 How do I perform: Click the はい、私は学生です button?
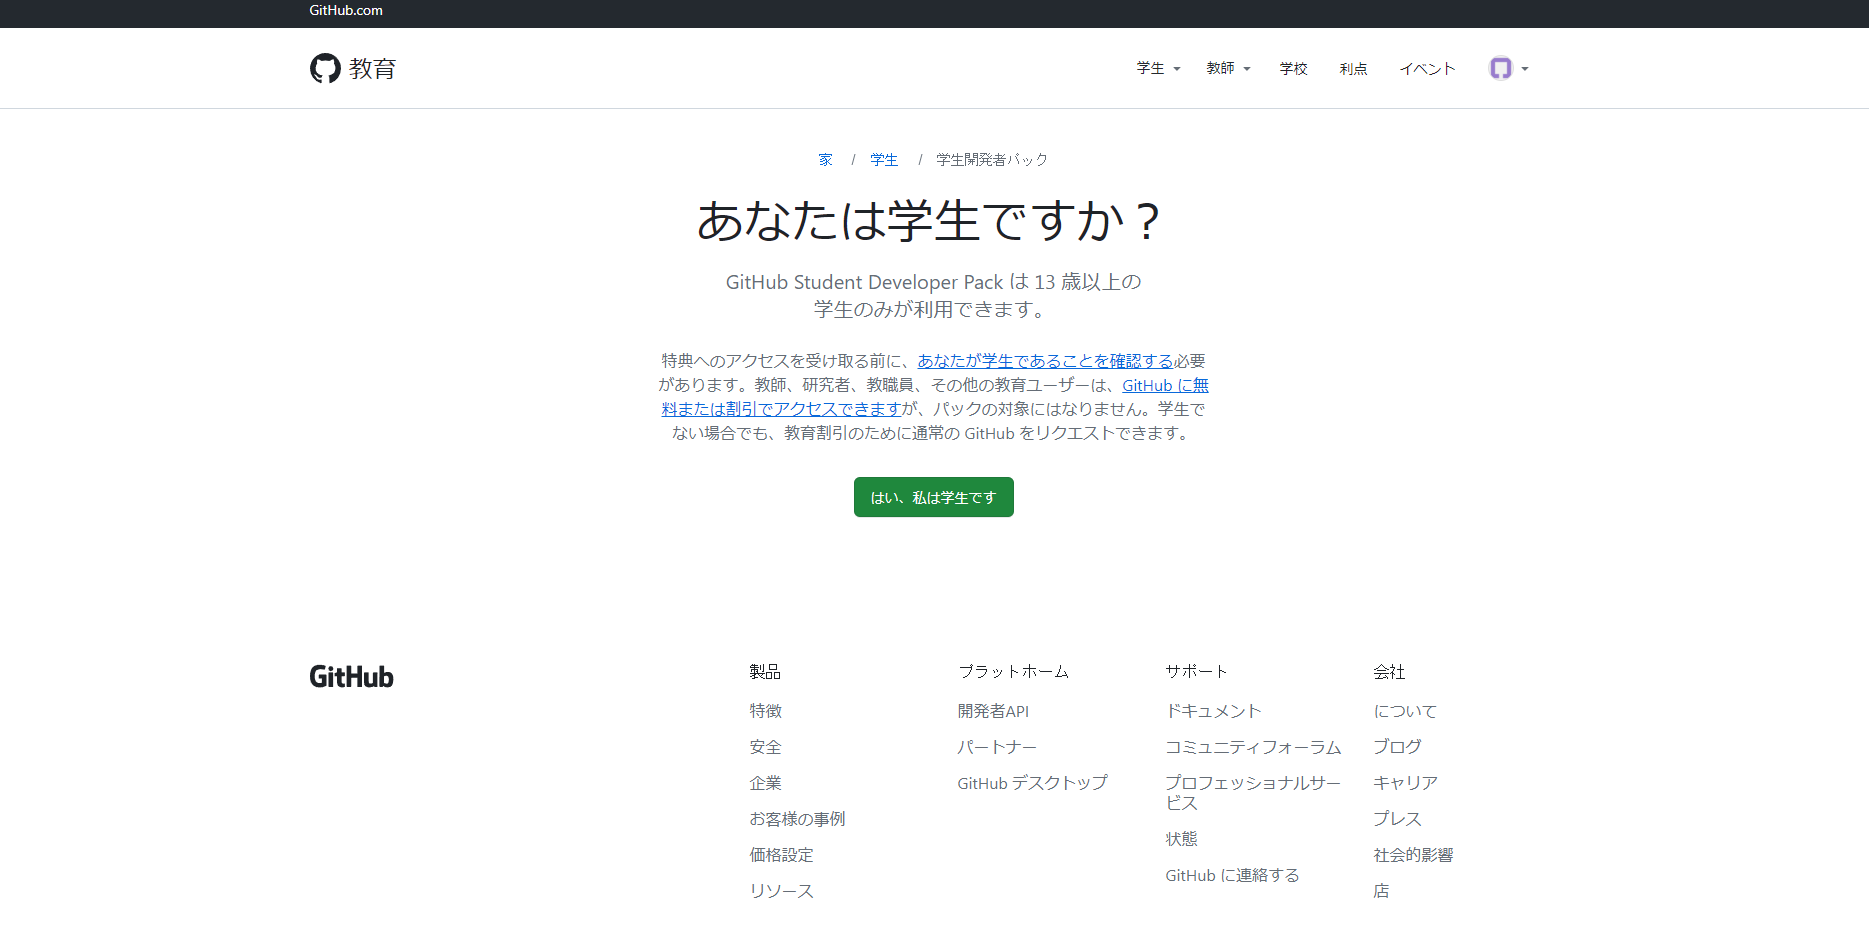[934, 497]
